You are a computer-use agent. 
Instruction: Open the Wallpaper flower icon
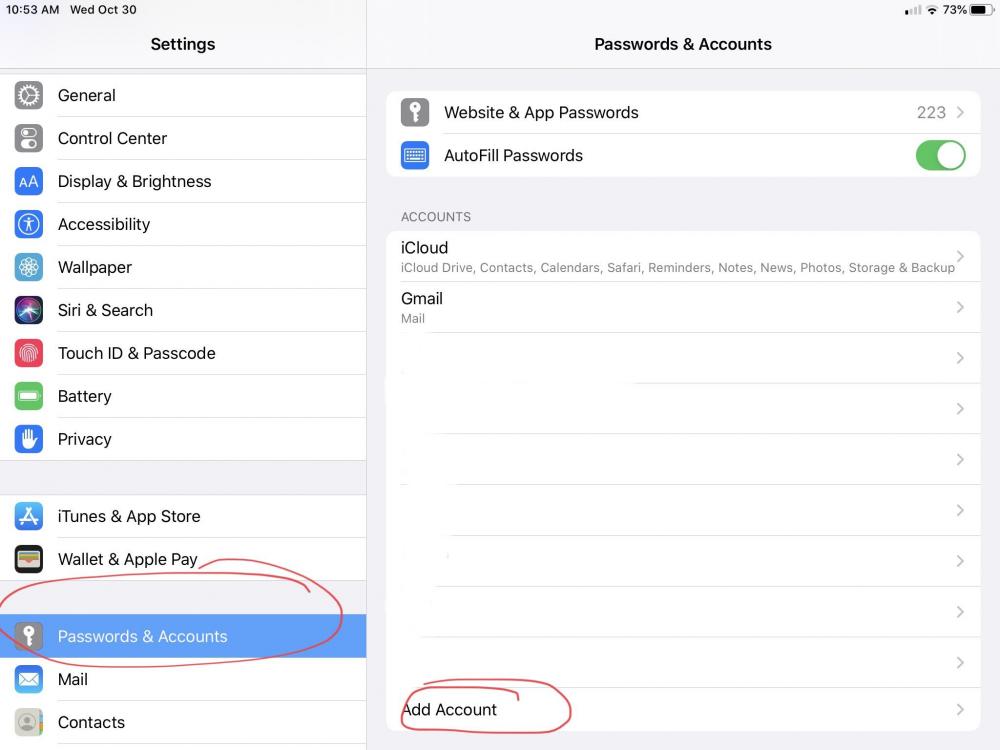tap(29, 268)
